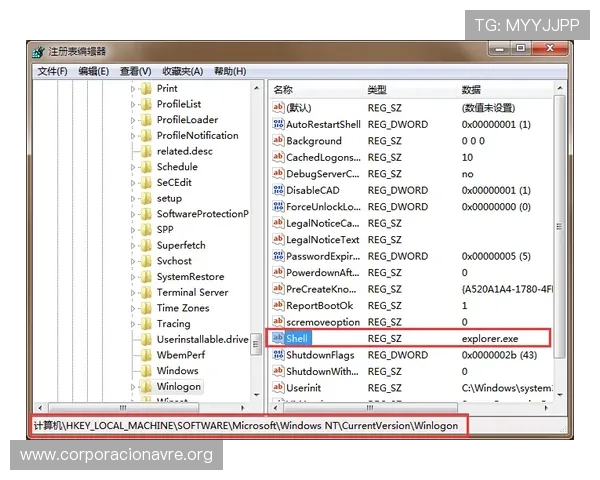
Task: Sort by the 名称 column header
Action: 316,90
